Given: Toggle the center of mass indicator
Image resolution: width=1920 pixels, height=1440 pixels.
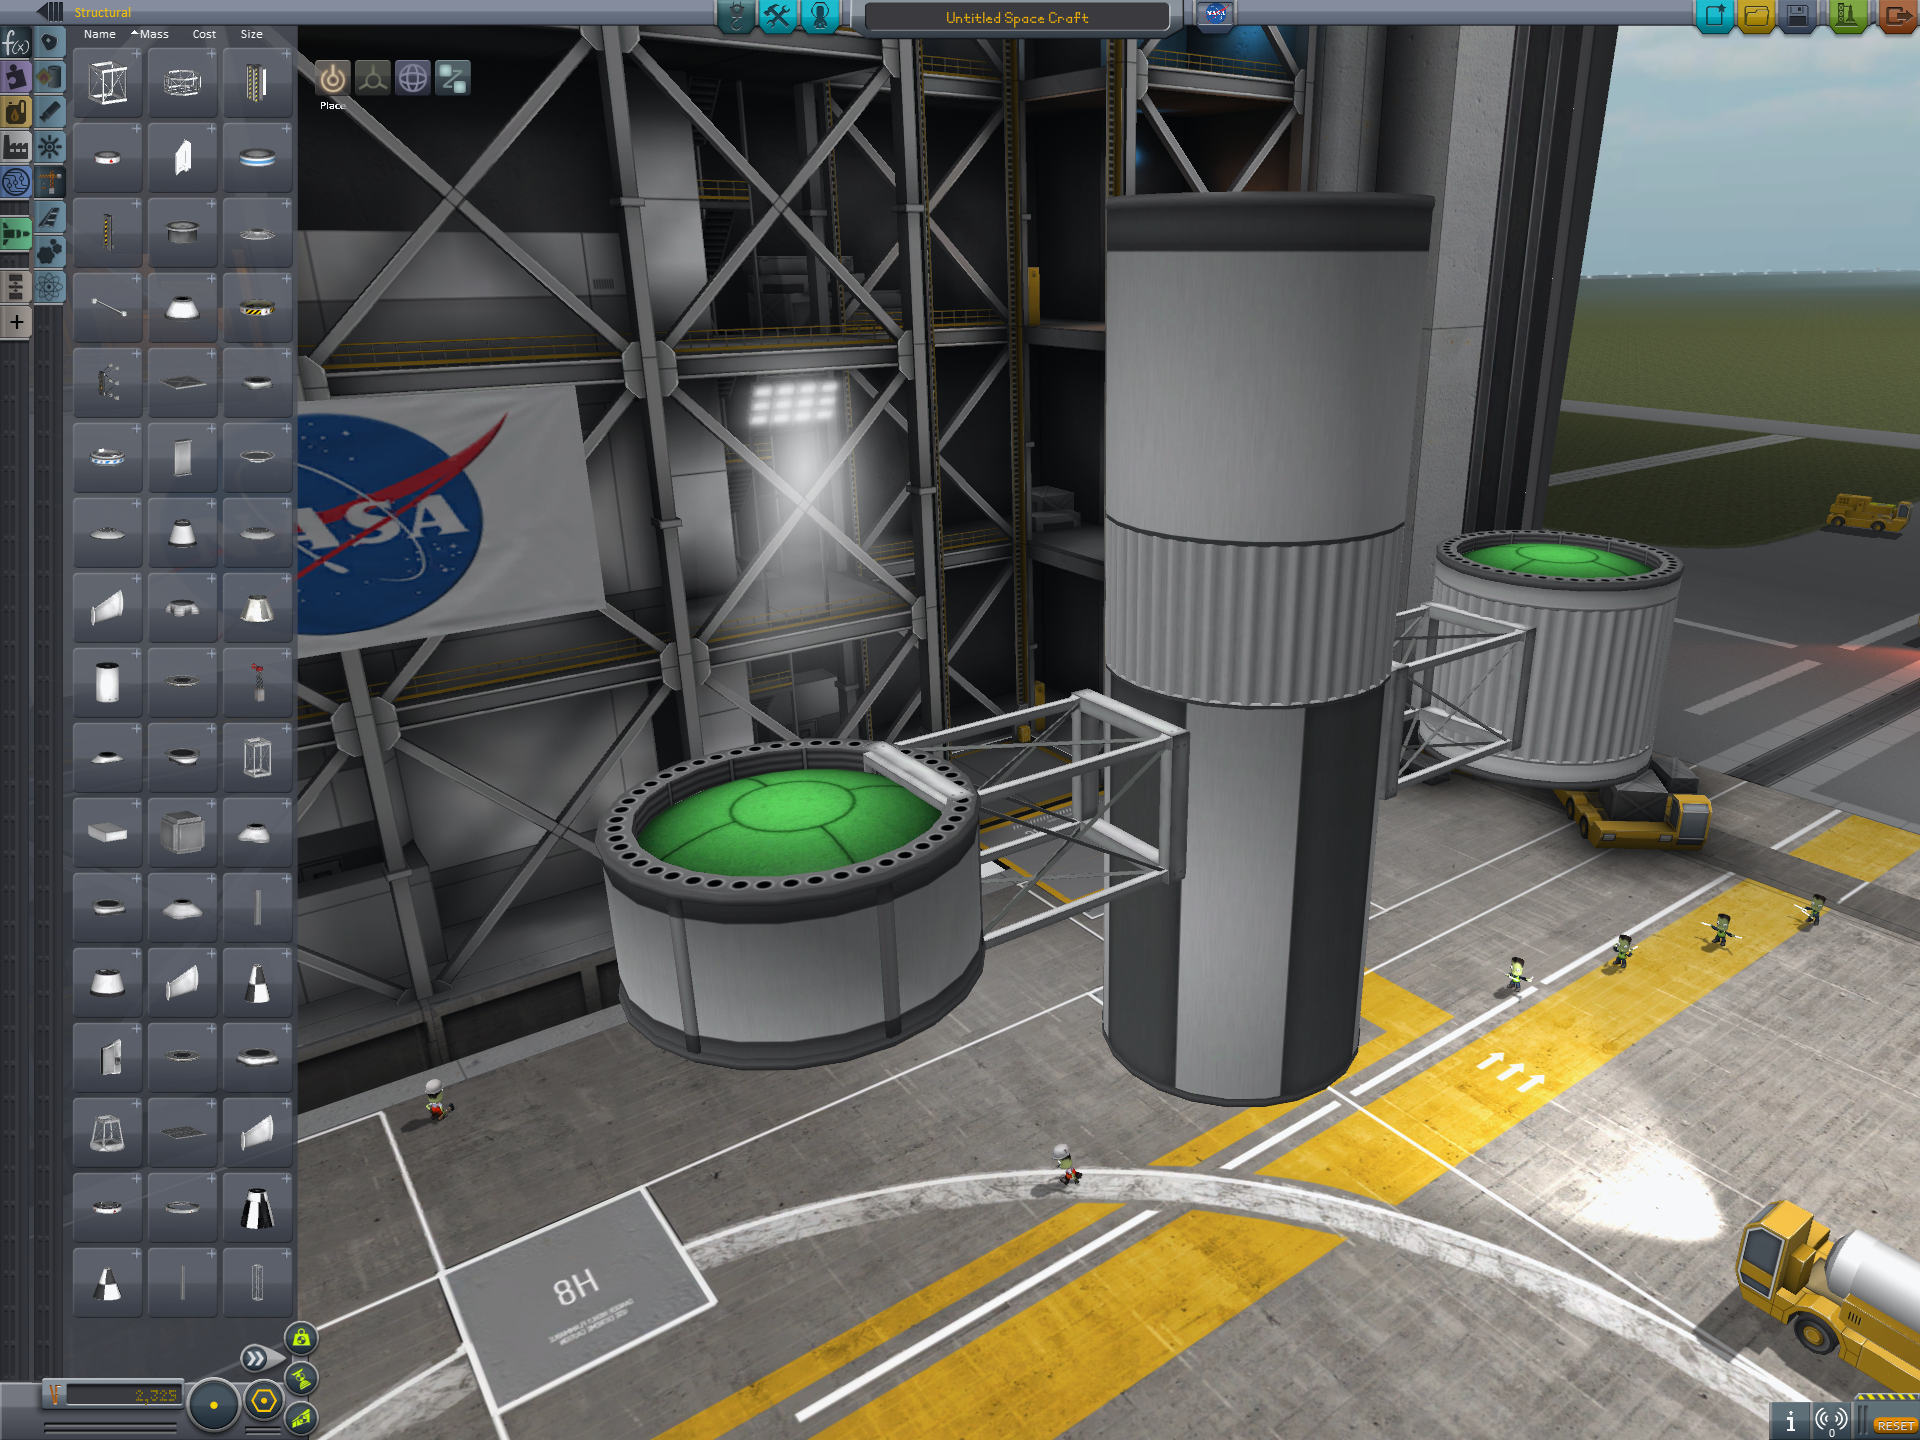Looking at the screenshot, I should pos(302,1338).
